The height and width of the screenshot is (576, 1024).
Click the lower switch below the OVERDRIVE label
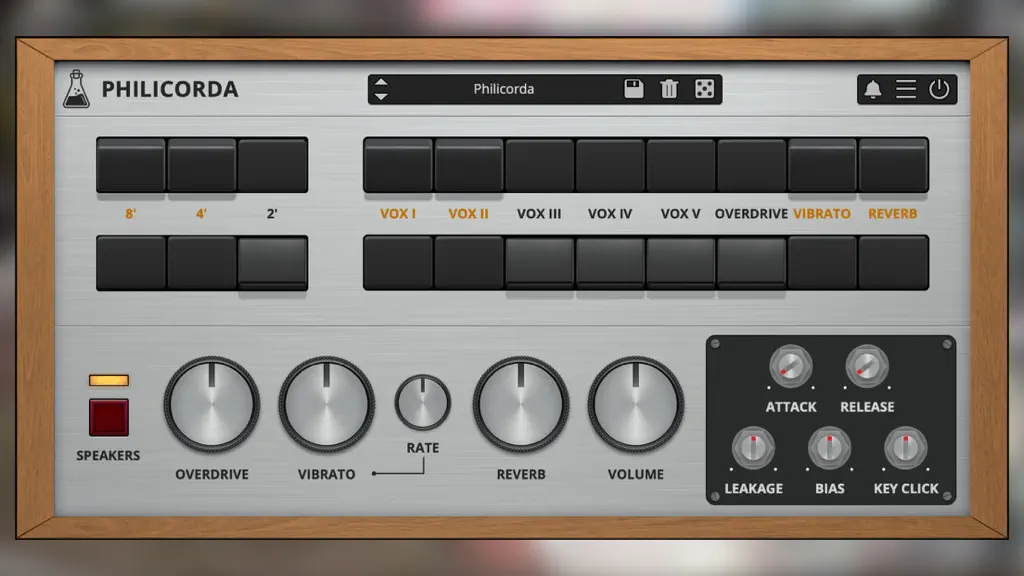752,263
